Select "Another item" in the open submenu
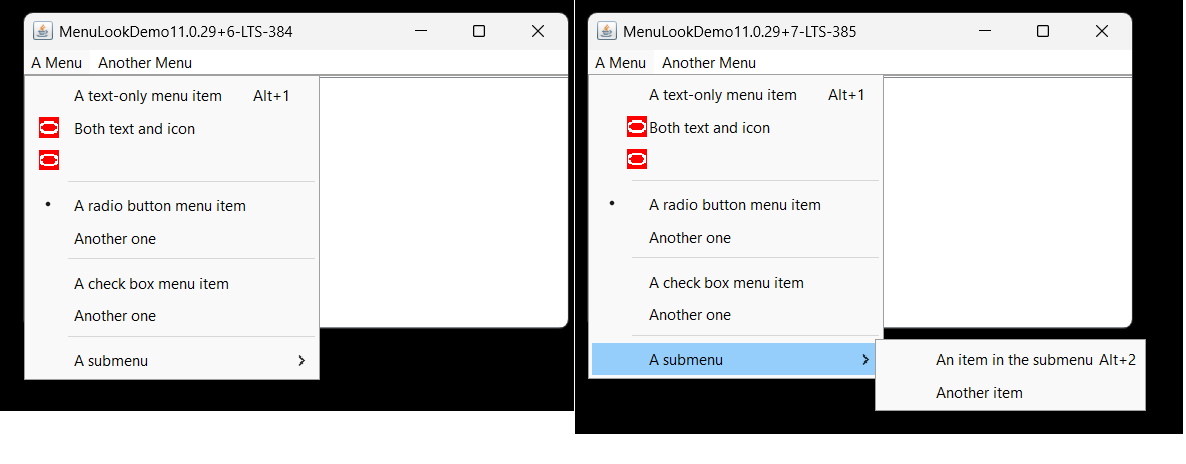This screenshot has height=464, width=1186. (979, 393)
